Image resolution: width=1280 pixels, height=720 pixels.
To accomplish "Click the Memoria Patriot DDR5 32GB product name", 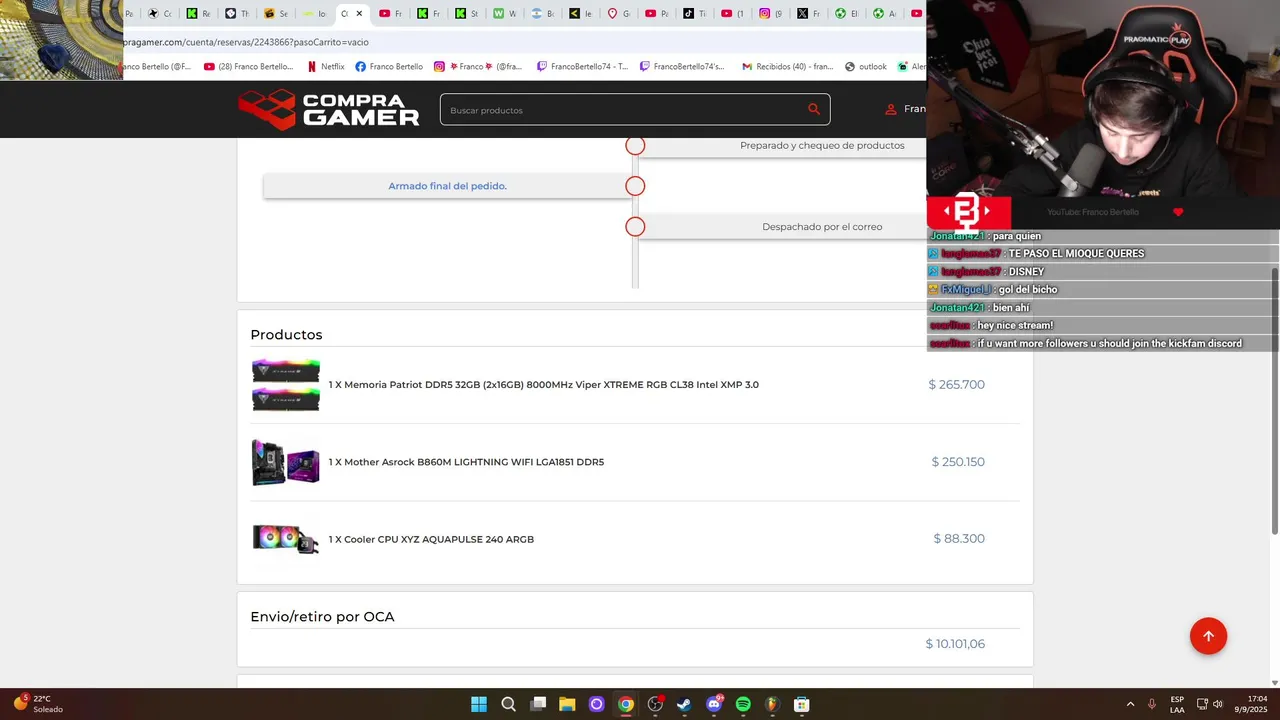I will point(543,385).
